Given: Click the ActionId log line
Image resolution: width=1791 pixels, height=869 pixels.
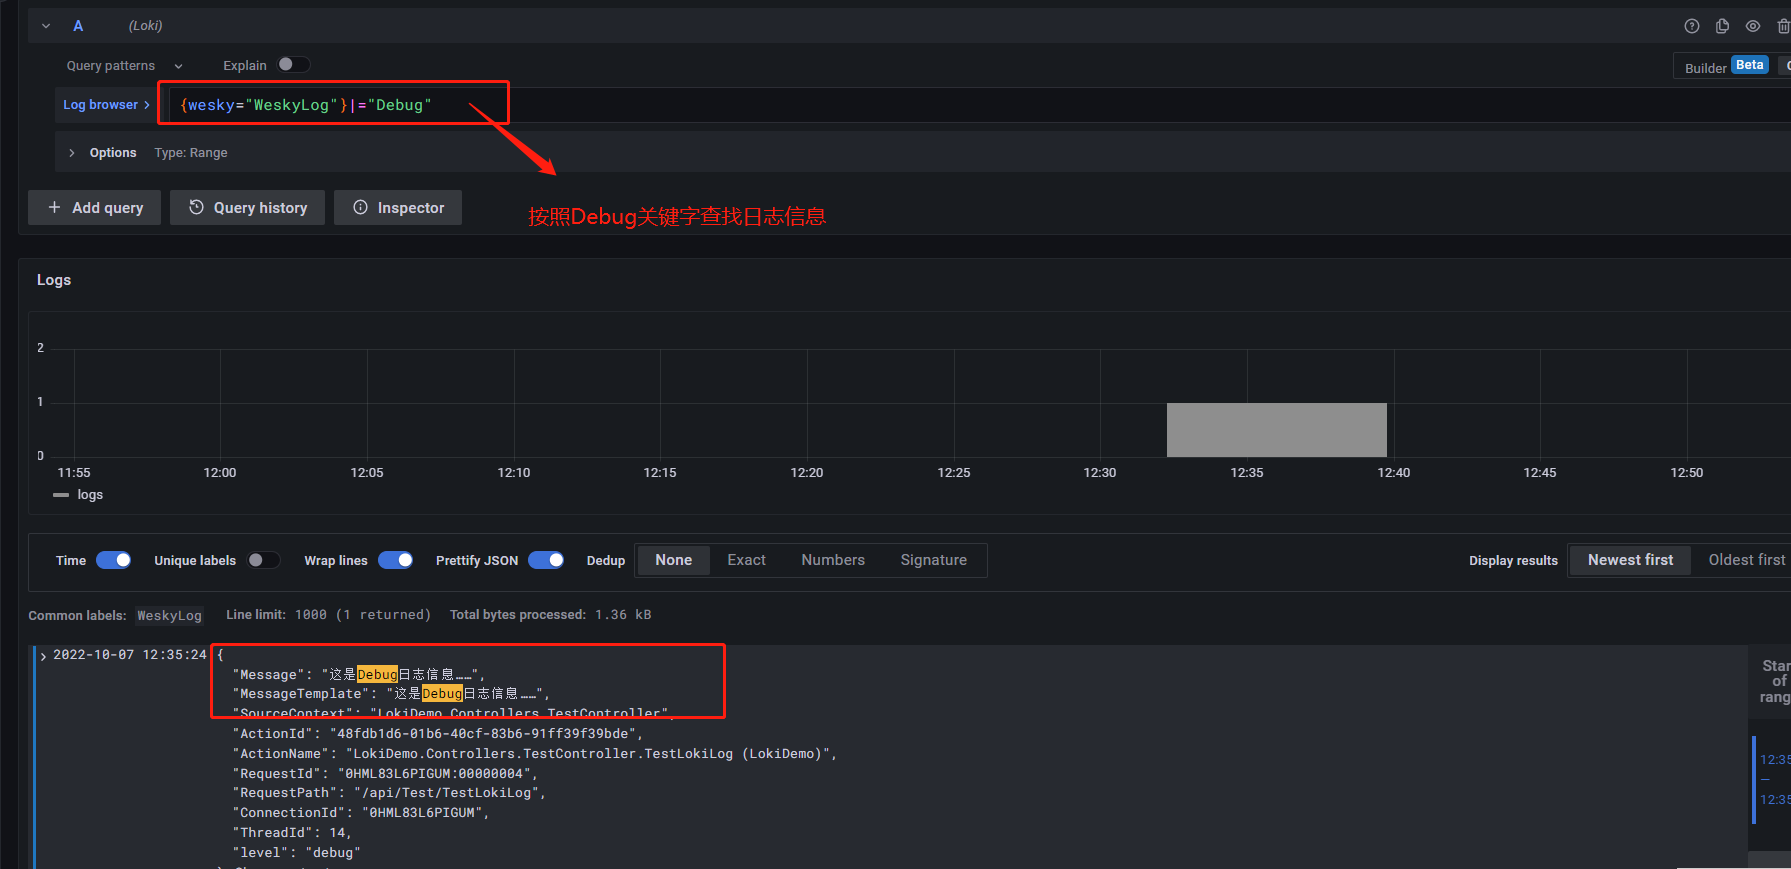Looking at the screenshot, I should (x=437, y=734).
